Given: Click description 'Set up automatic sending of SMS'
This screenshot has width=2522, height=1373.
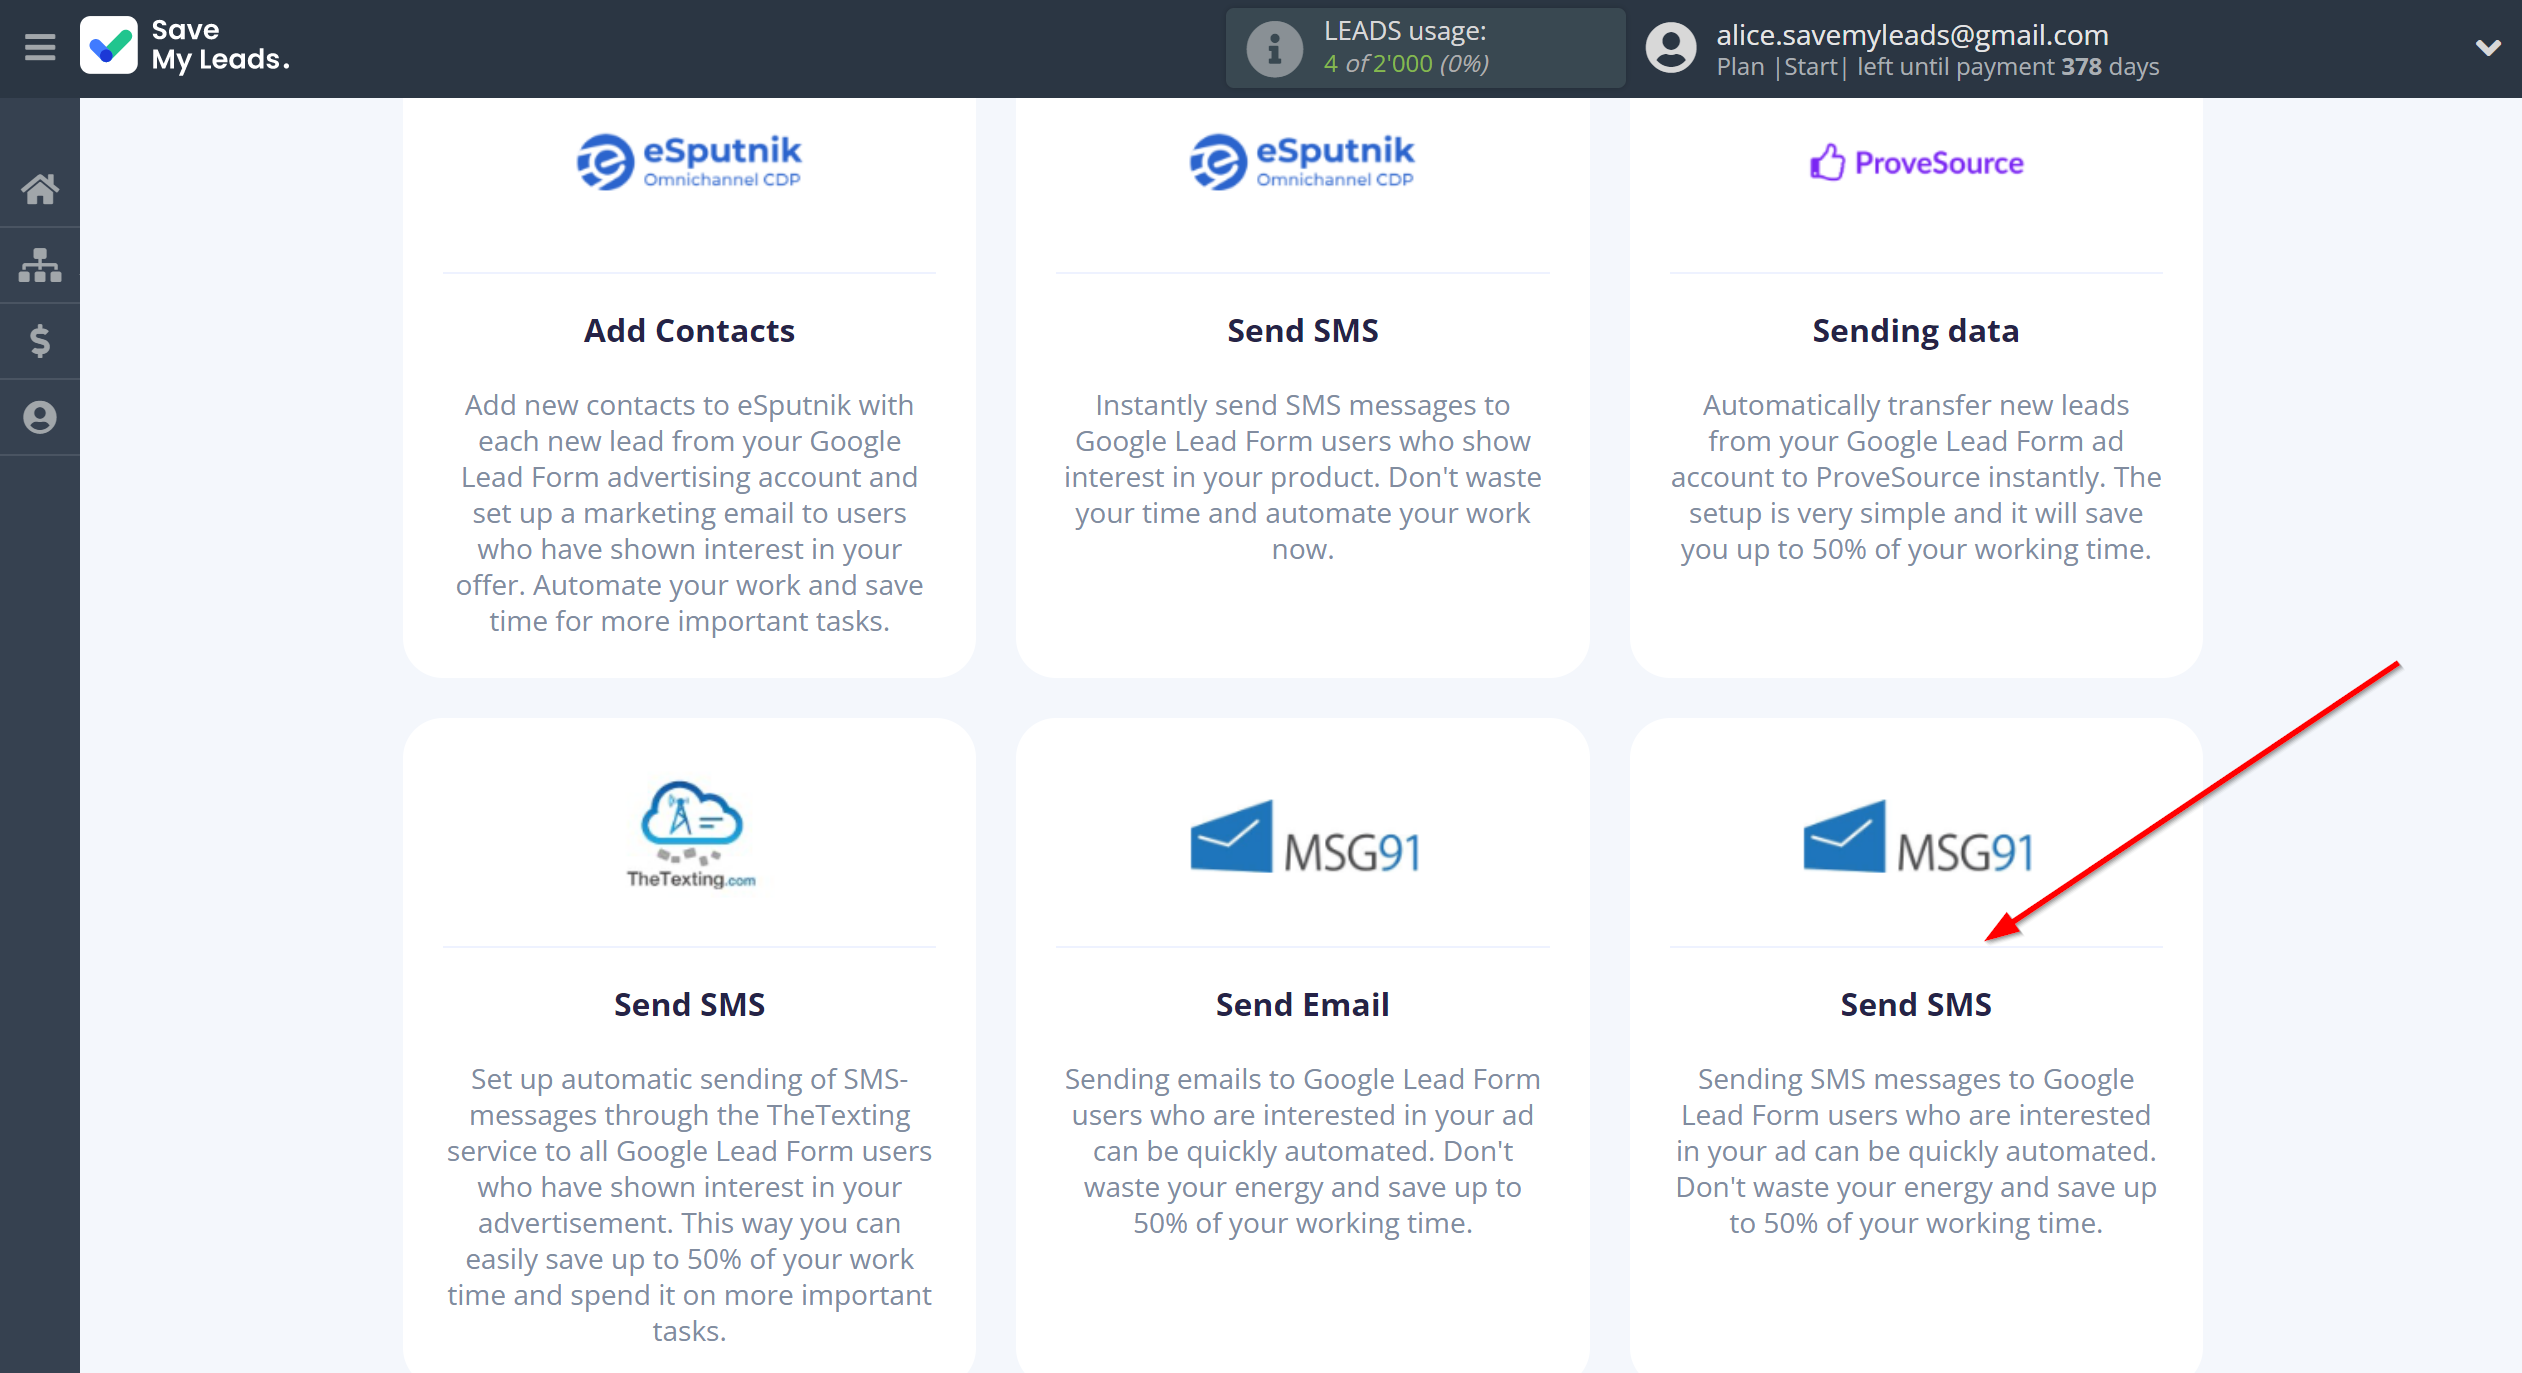Looking at the screenshot, I should tap(689, 1205).
